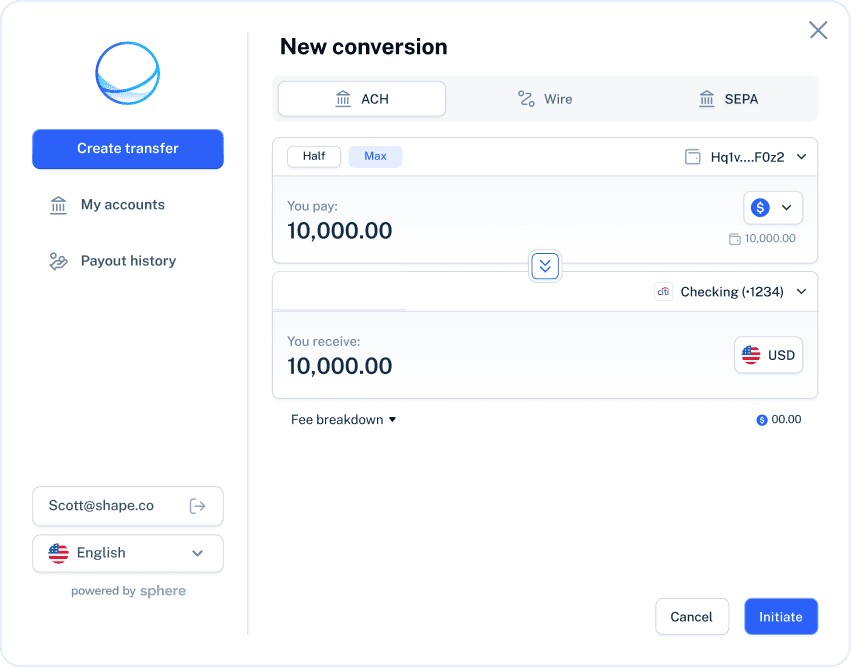Image resolution: width=851 pixels, height=668 pixels.
Task: Click the You pay: label
Action: (x=312, y=206)
